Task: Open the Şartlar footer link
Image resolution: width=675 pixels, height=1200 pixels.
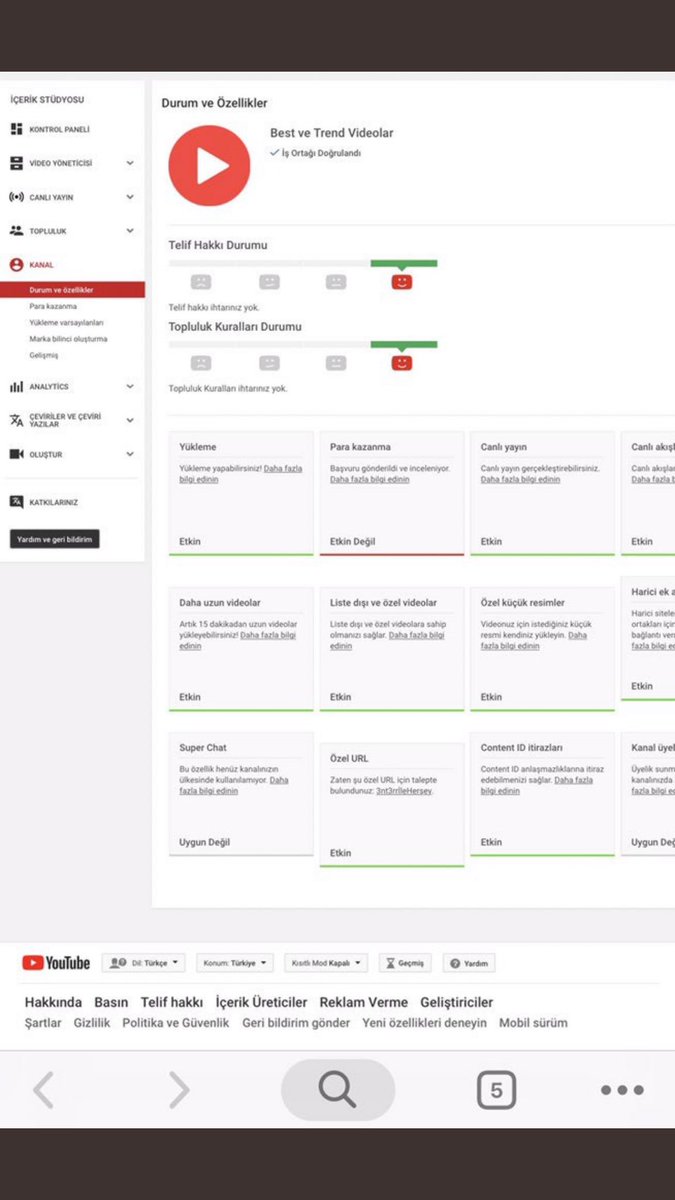Action: pos(43,1023)
